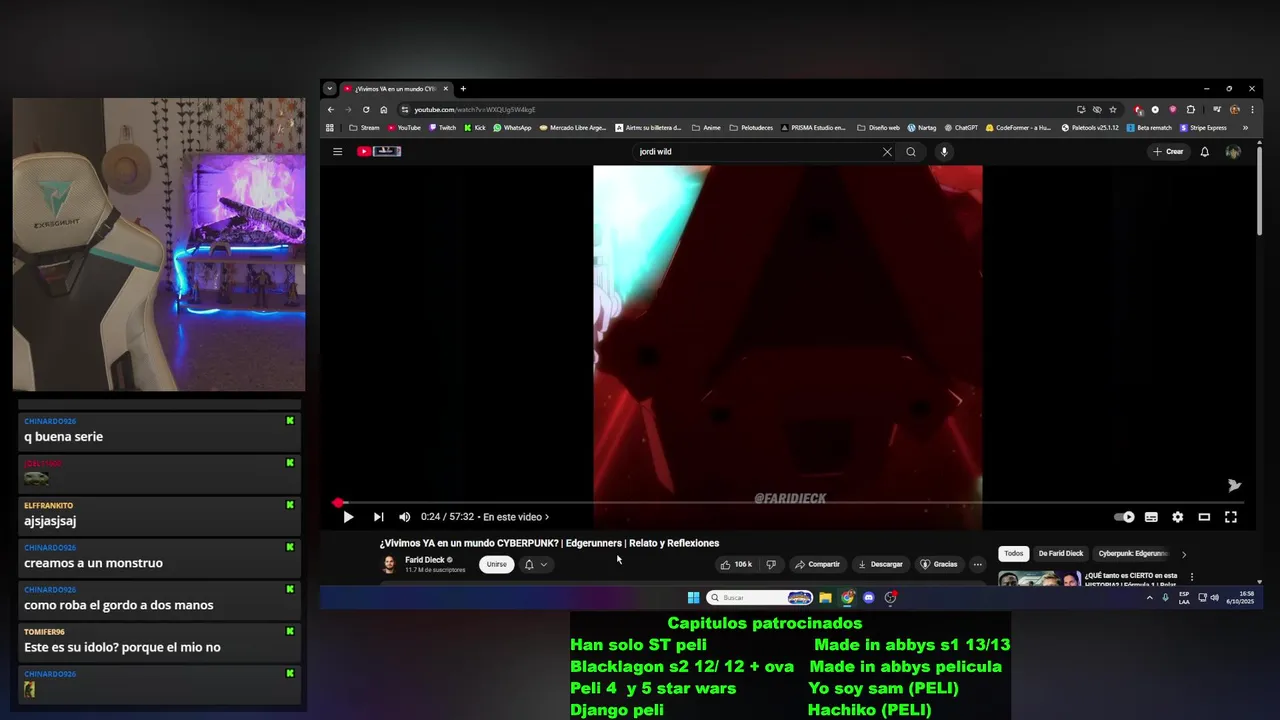Viewport: 1280px width, 720px height.
Task: Open more actions three-dot menu under video
Action: point(977,564)
